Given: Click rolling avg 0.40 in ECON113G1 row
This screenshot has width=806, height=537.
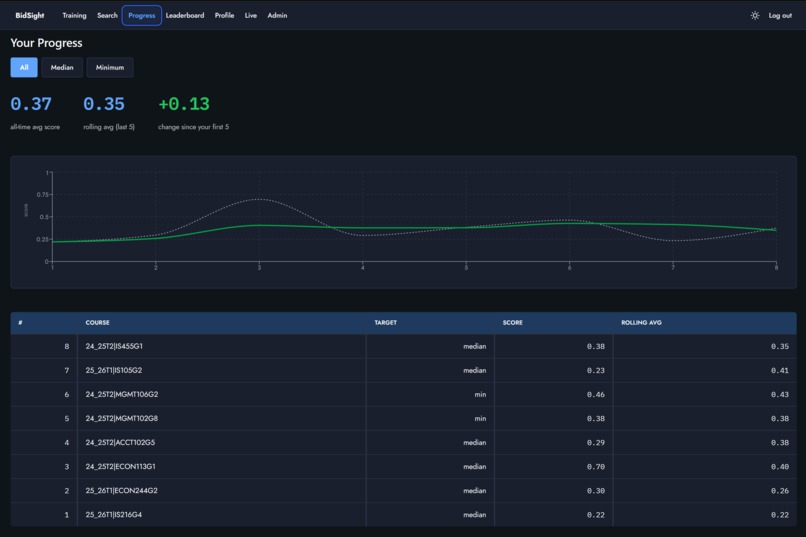Looking at the screenshot, I should point(780,467).
